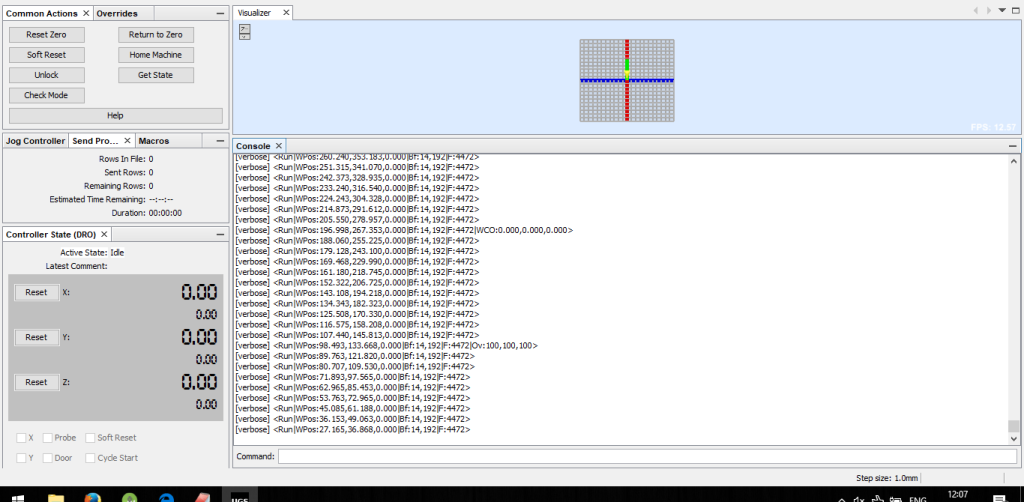Minimize the Common Actions panel
This screenshot has width=1024, height=502.
click(x=221, y=13)
